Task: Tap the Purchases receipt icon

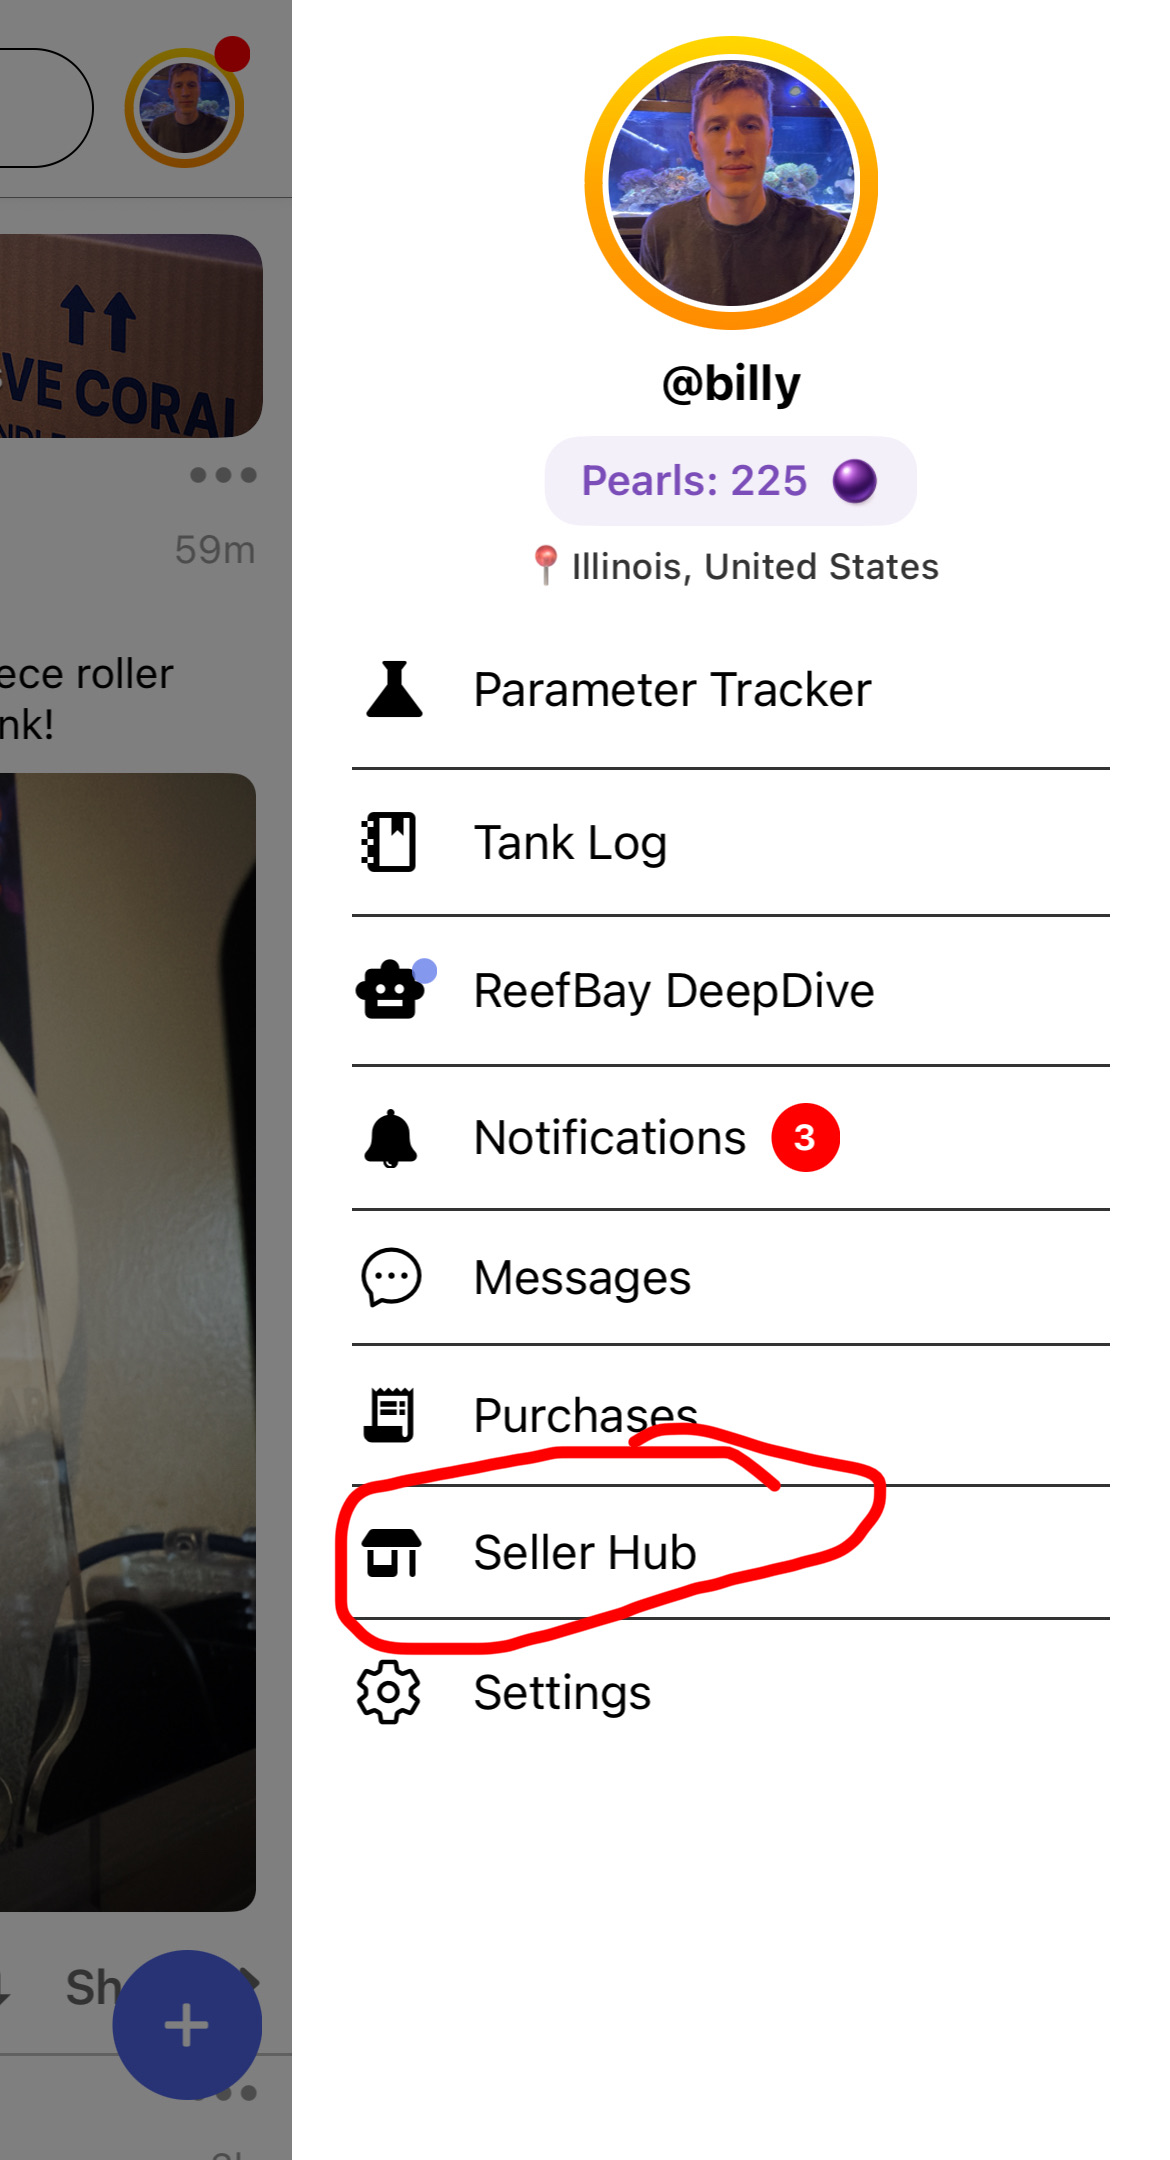Action: pos(389,1415)
